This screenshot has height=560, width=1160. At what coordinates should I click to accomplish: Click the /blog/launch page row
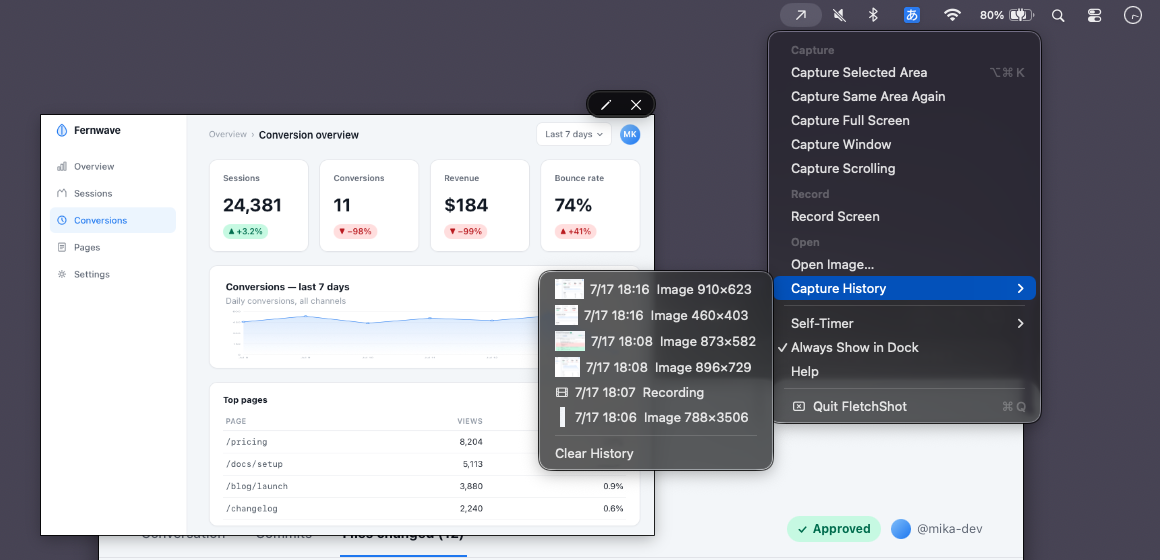(x=424, y=486)
